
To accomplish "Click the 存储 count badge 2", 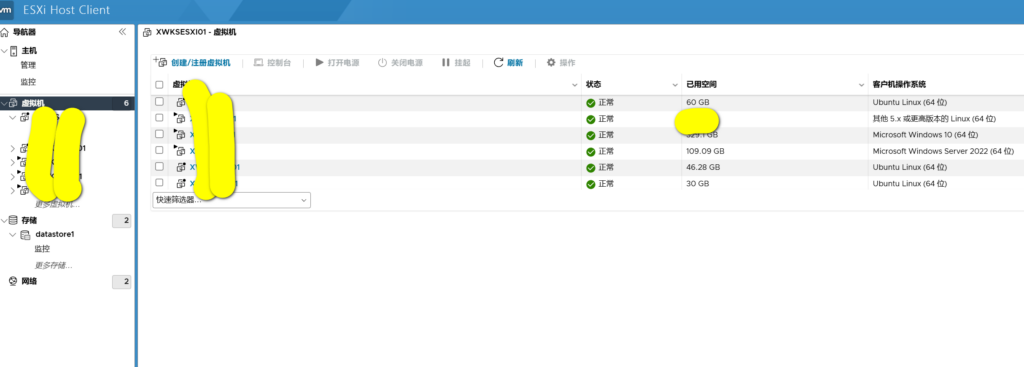I will 122,221.
